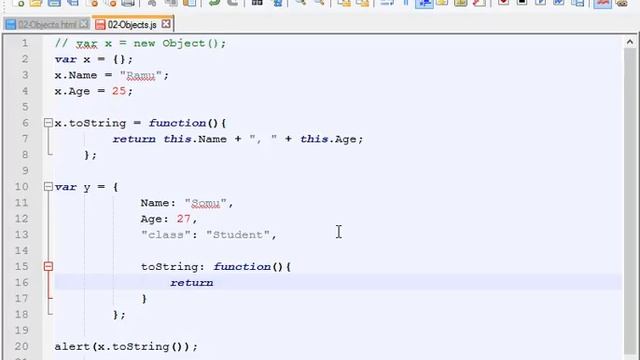640x360 pixels.
Task: Click the "return" keyword on line 16
Action: coord(191,282)
